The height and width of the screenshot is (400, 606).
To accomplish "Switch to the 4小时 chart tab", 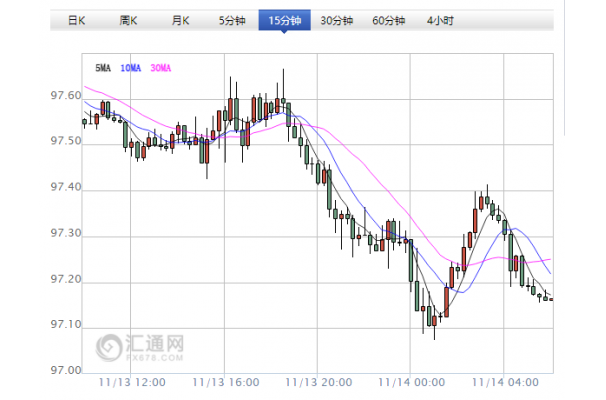I will point(439,20).
